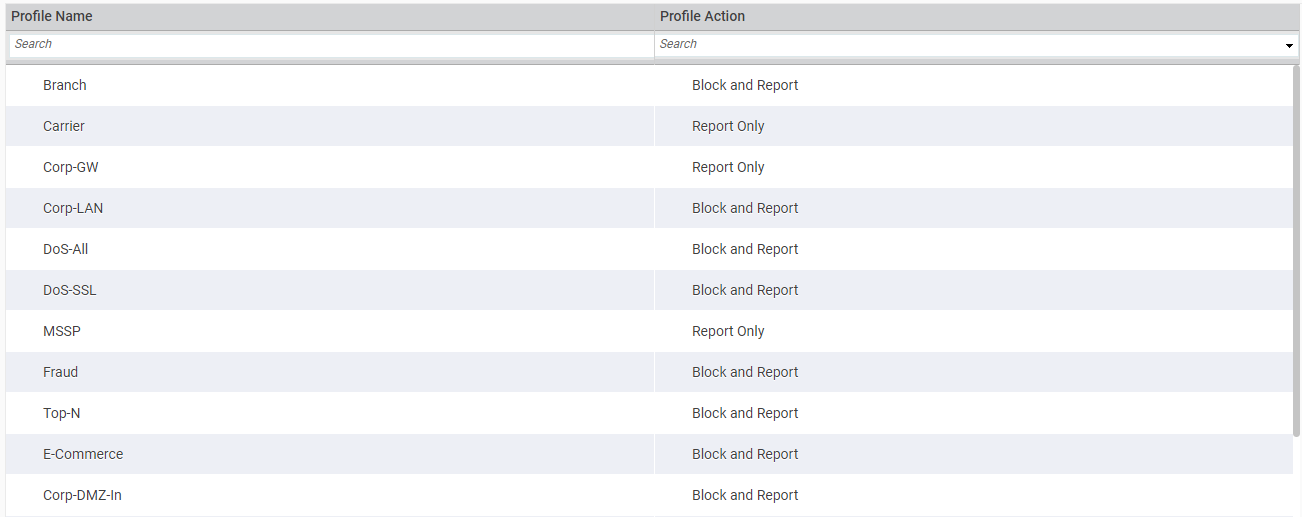This screenshot has width=1302, height=517.
Task: Select the Fraud profile
Action: coord(61,372)
